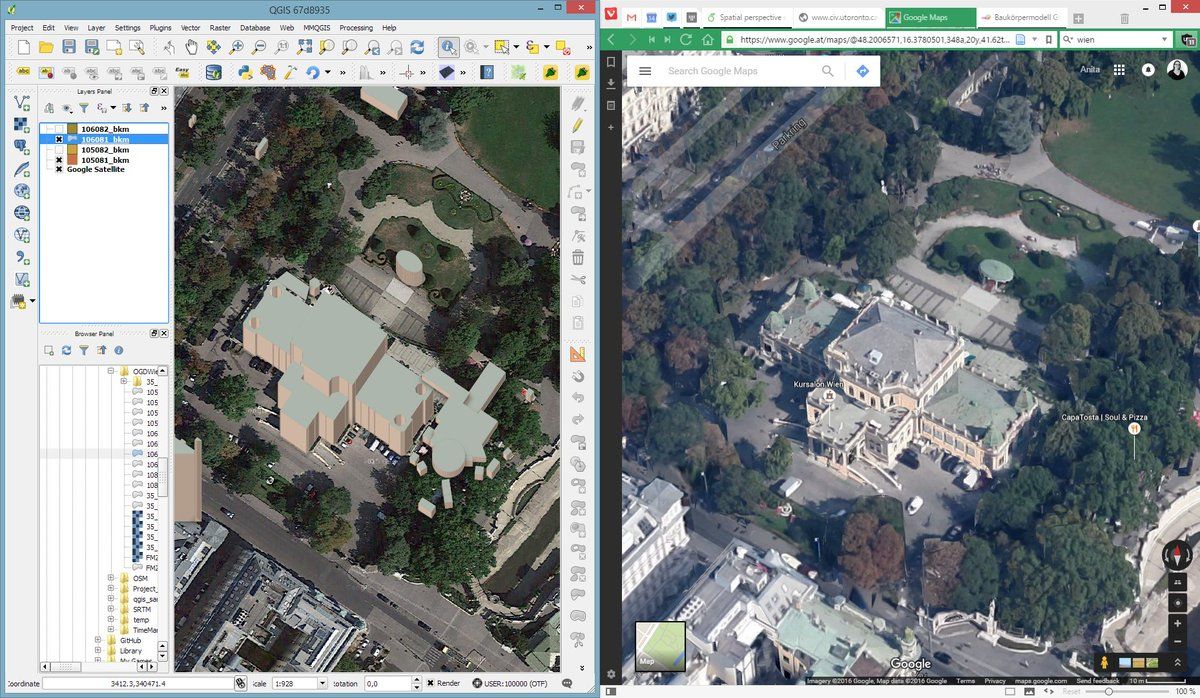Toggle the Render checkbox in status bar
Image resolution: width=1200 pixels, height=698 pixels.
point(431,683)
